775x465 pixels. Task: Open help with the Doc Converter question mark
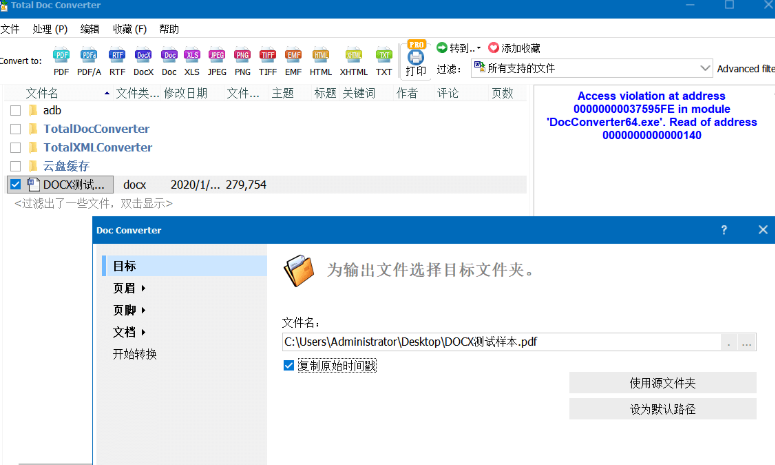coord(724,230)
